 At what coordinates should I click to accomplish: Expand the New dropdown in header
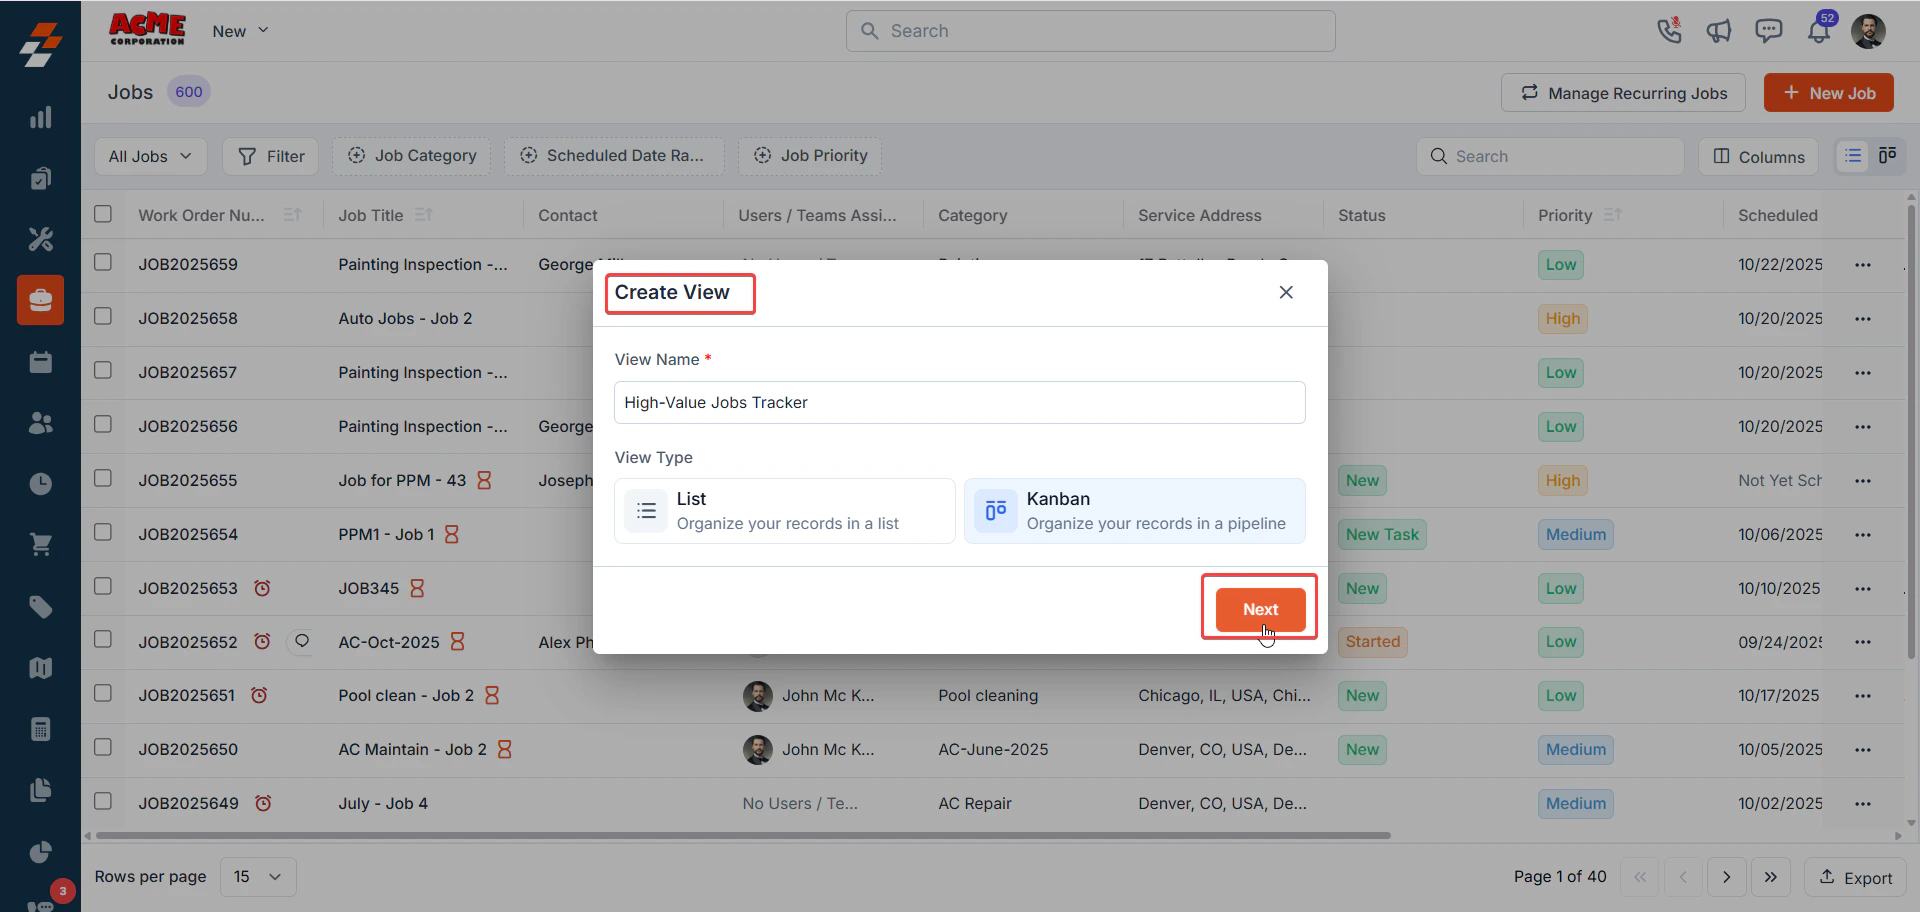pyautogui.click(x=240, y=31)
